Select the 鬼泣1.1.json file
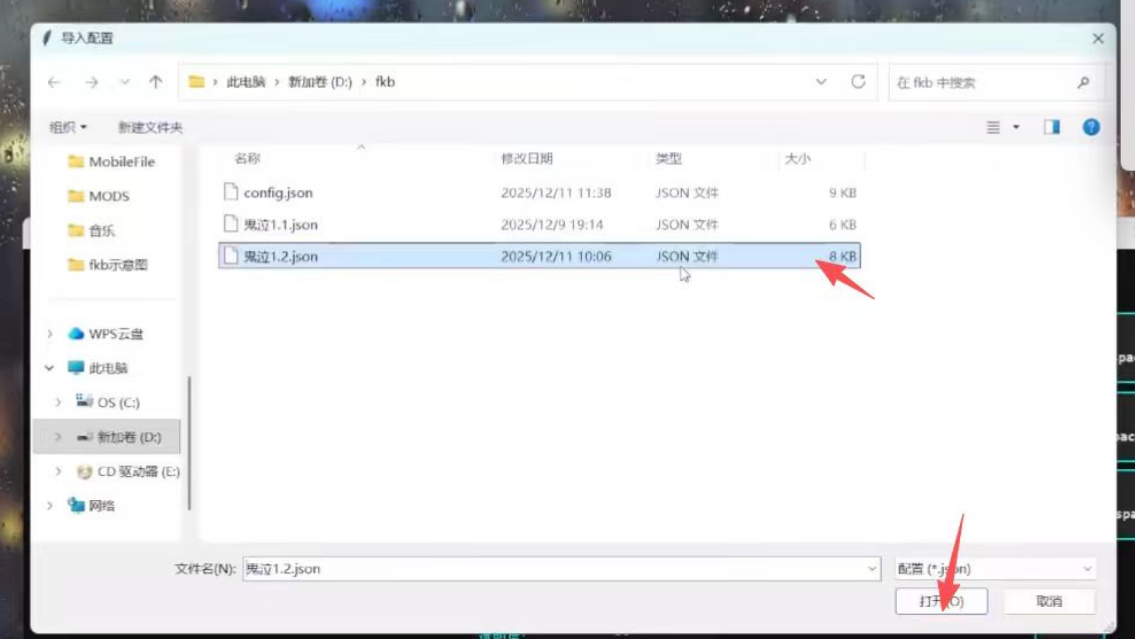1135x639 pixels. pyautogui.click(x=280, y=225)
